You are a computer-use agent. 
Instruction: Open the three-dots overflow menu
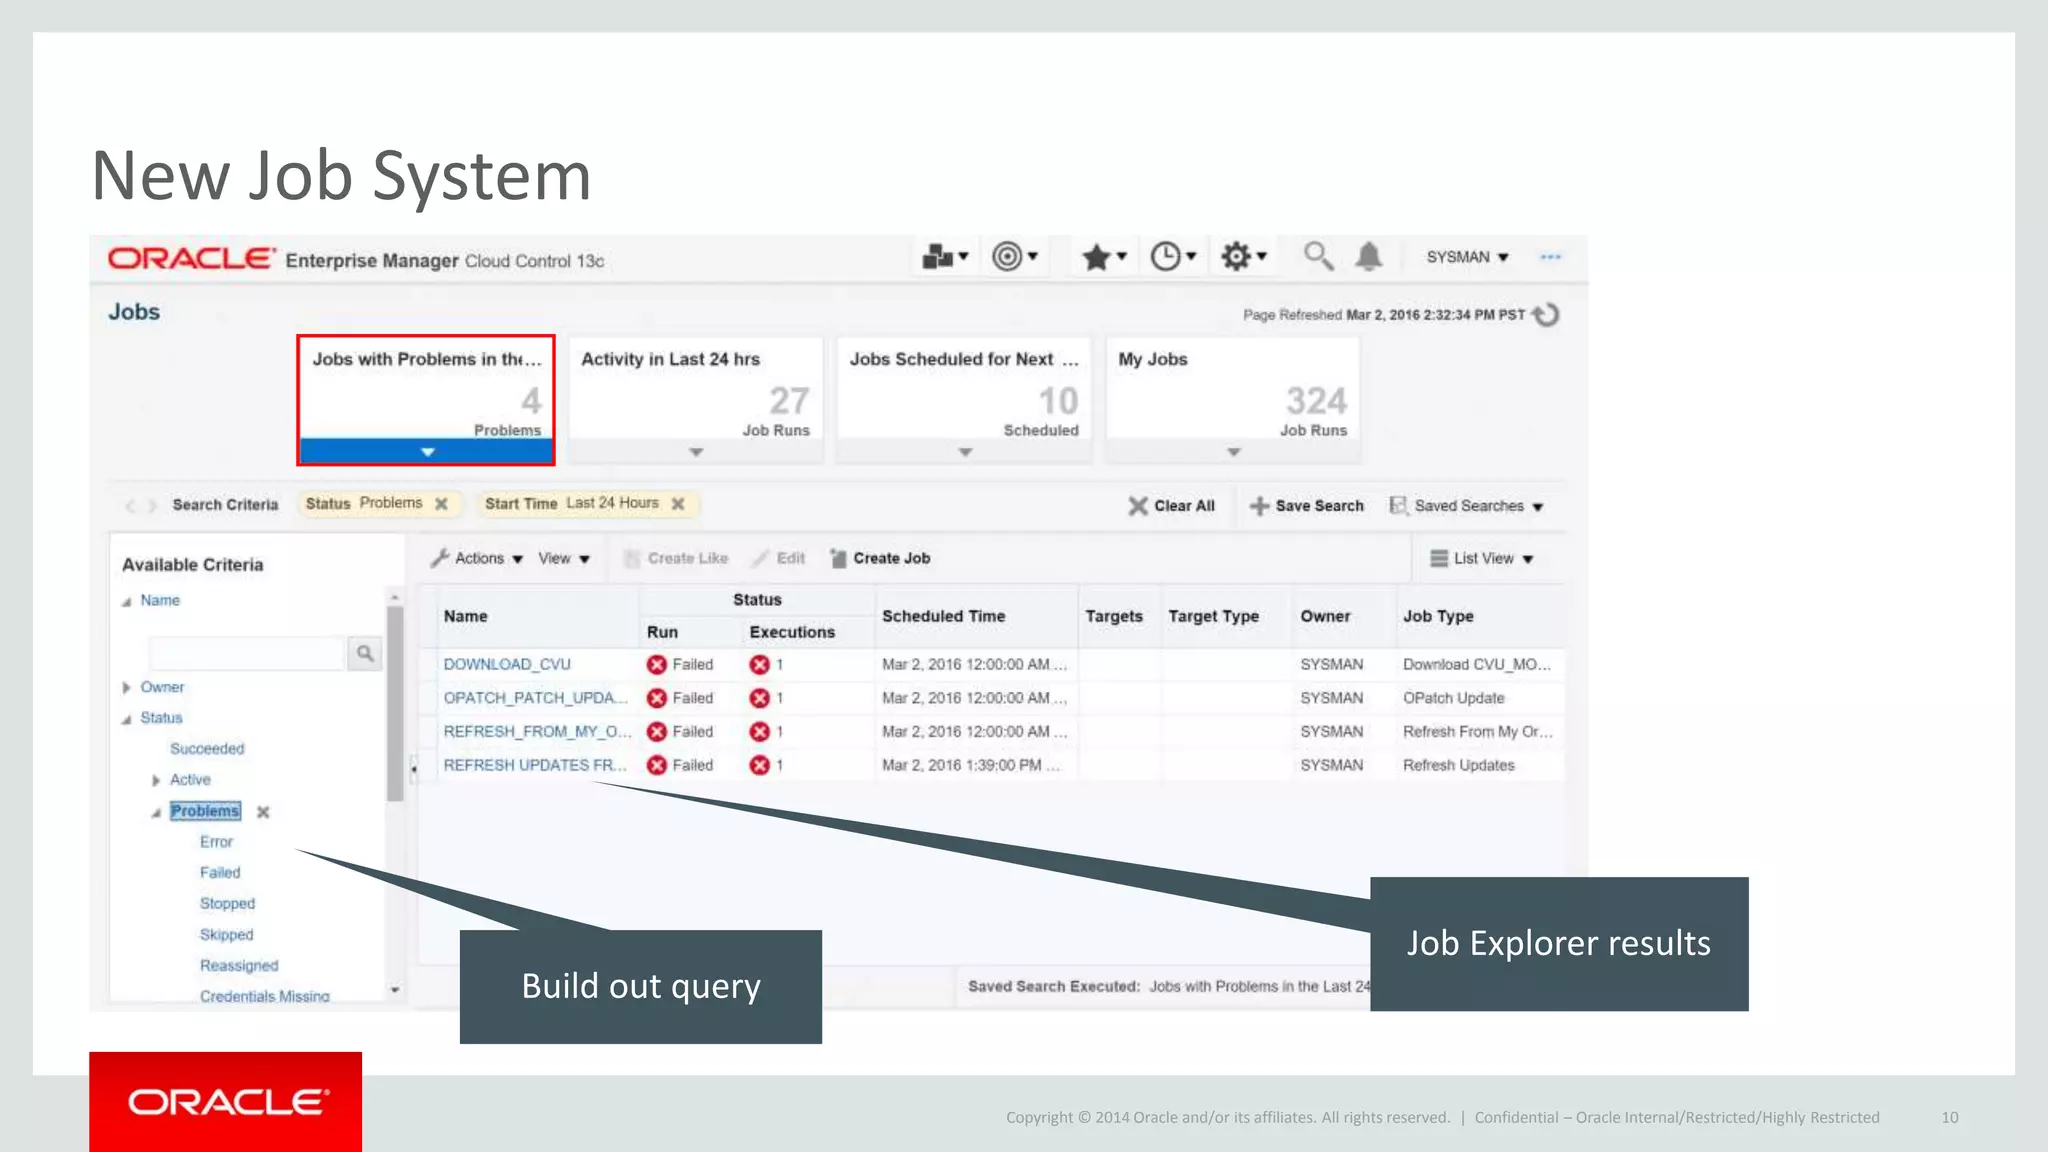(1550, 257)
